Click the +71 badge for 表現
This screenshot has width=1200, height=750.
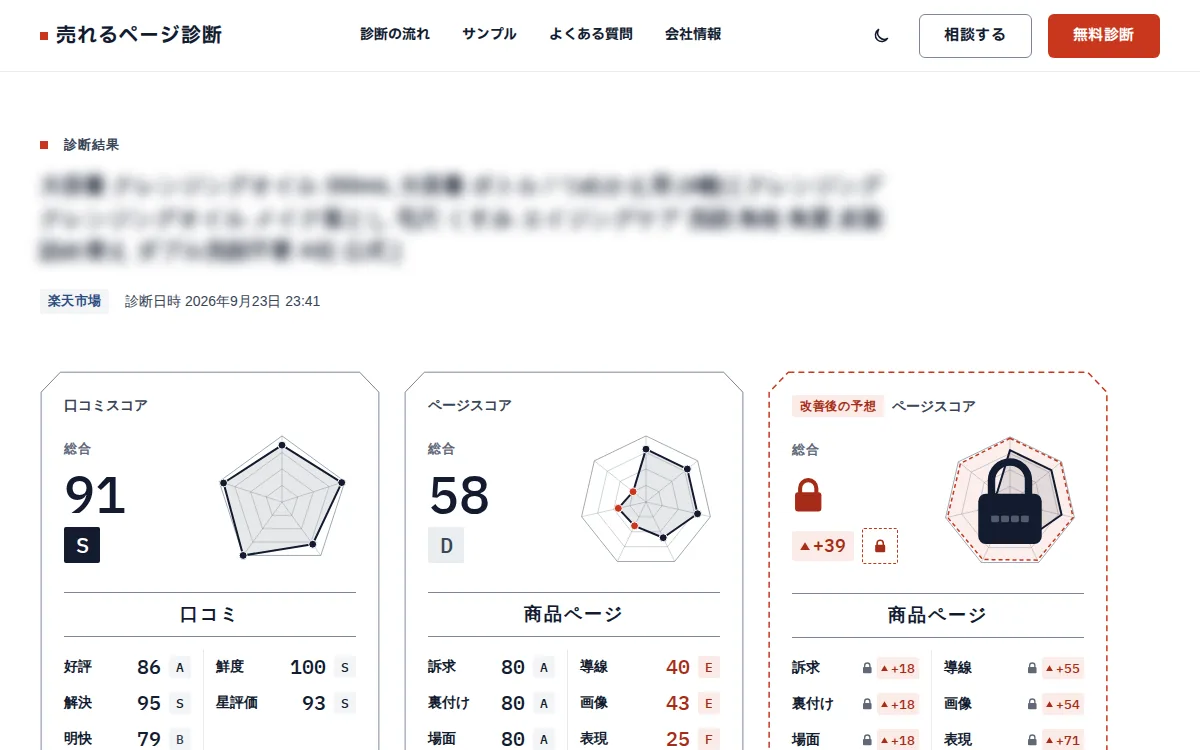1063,740
